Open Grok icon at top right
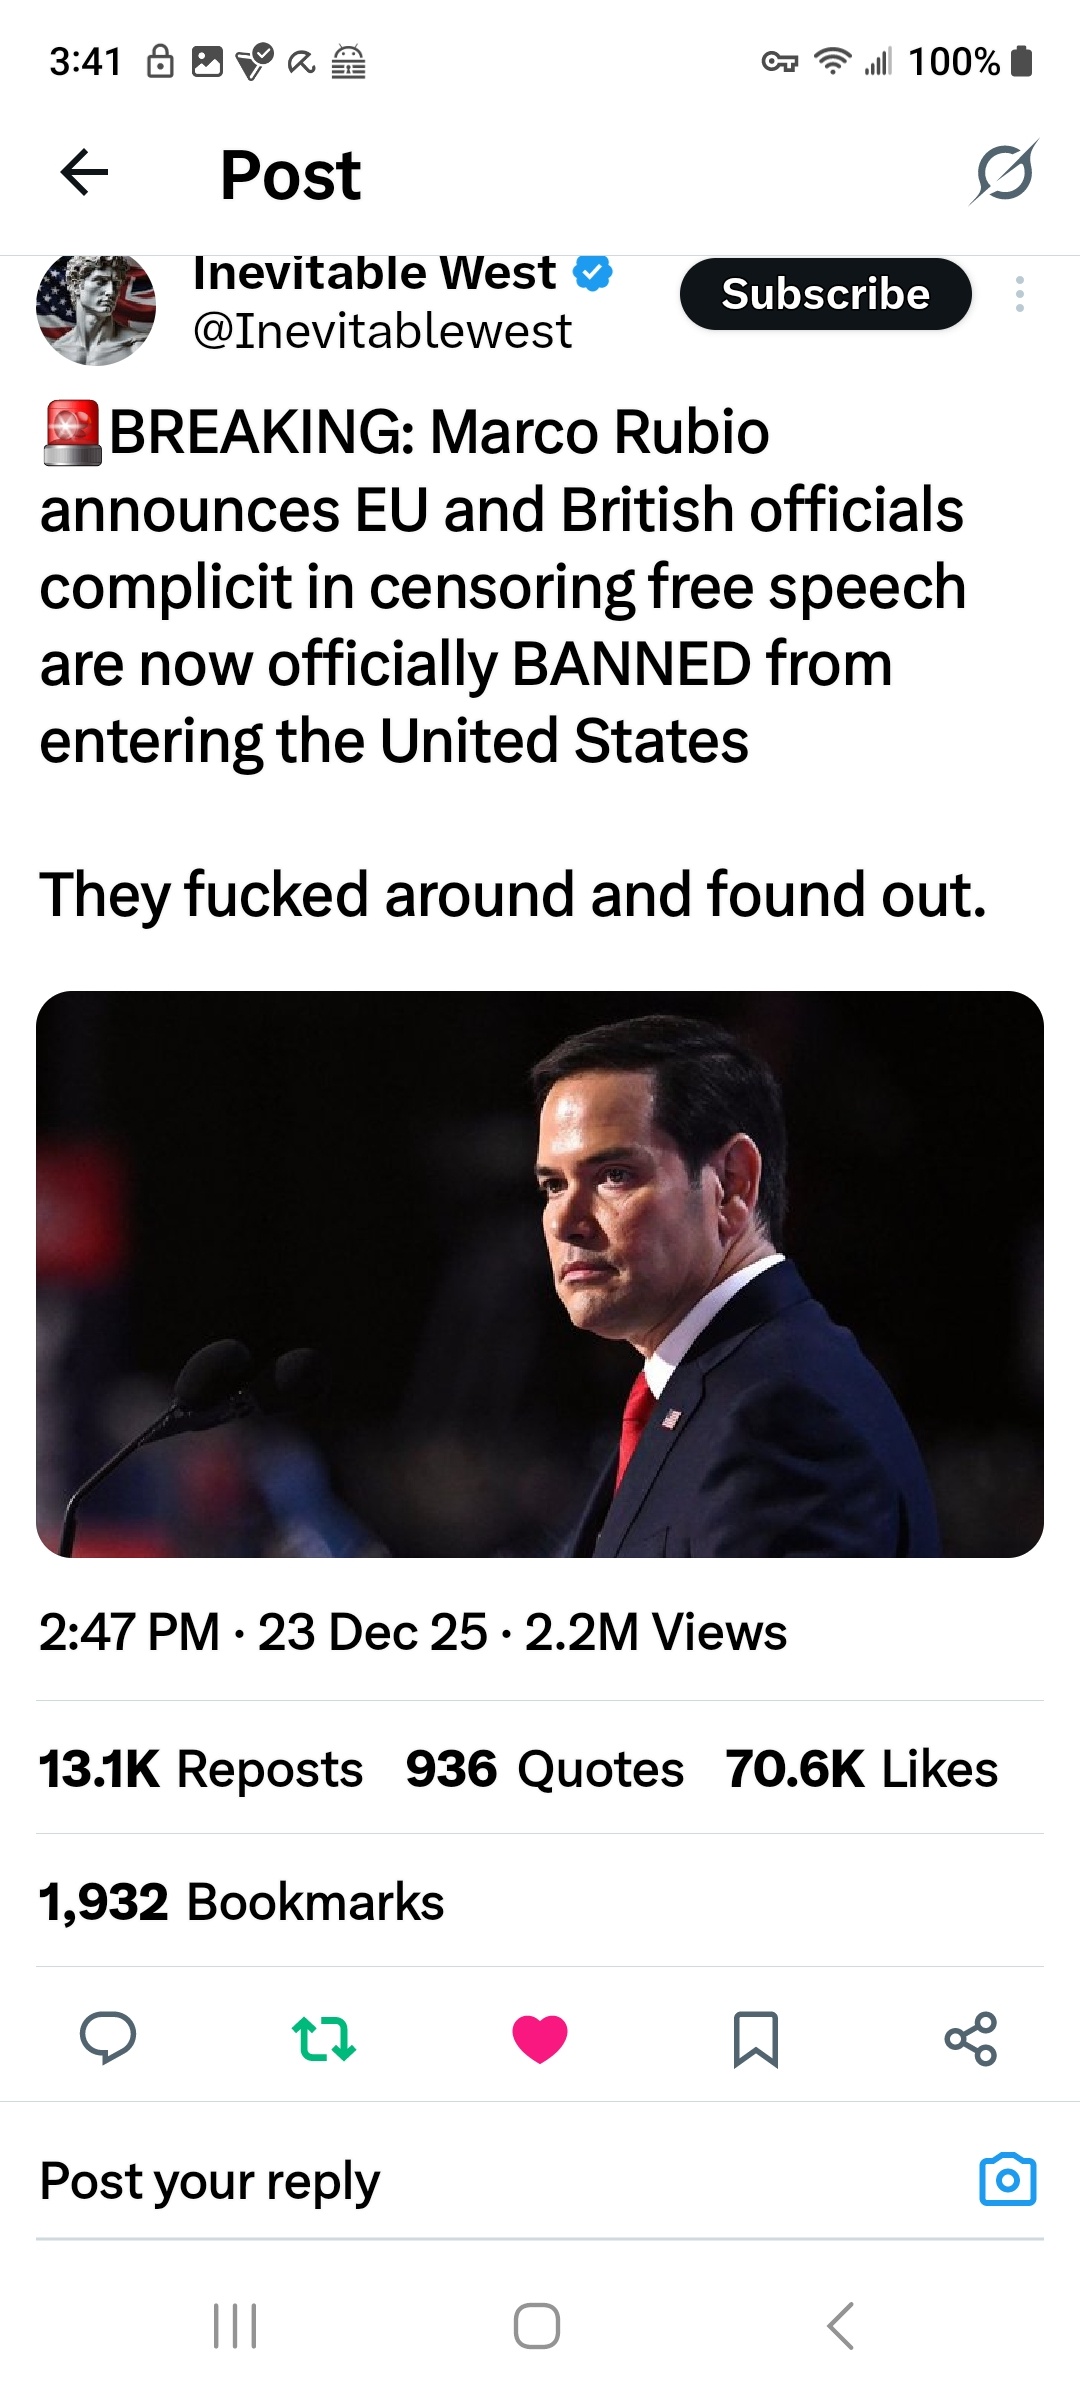This screenshot has width=1080, height=2400. click(x=1003, y=174)
